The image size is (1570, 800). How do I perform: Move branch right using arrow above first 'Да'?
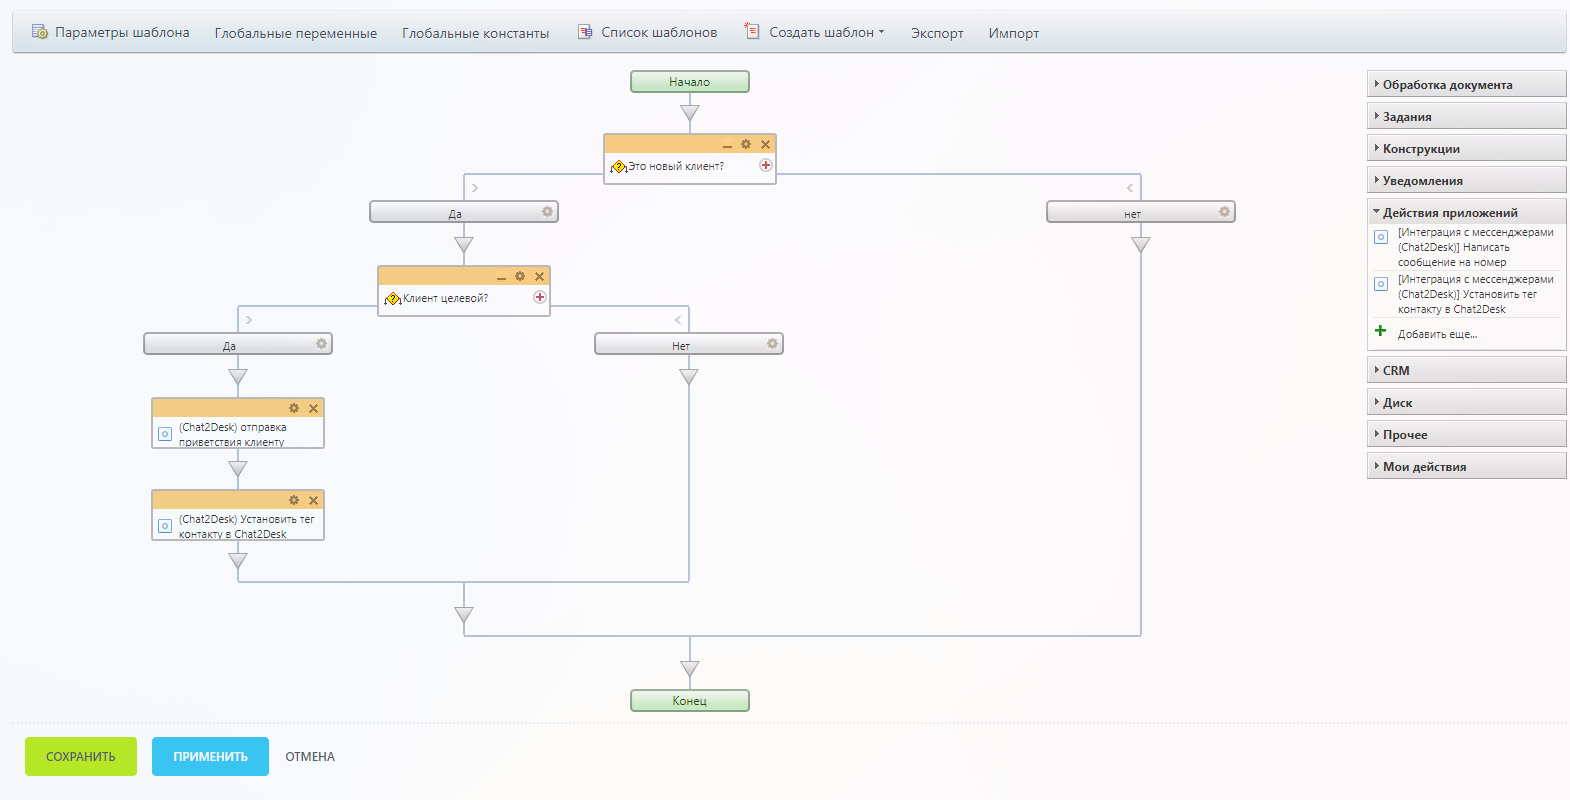point(475,188)
